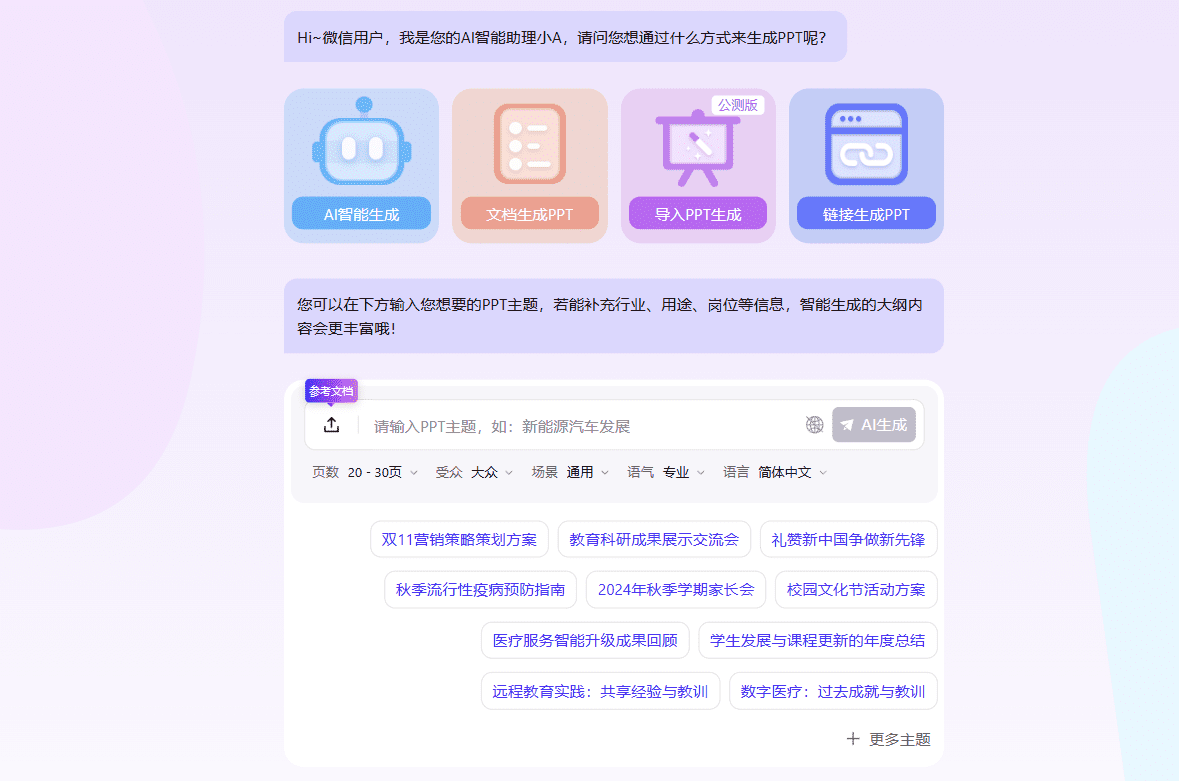Click the robot AI智能生成 icon
The height and width of the screenshot is (781, 1179).
362,141
